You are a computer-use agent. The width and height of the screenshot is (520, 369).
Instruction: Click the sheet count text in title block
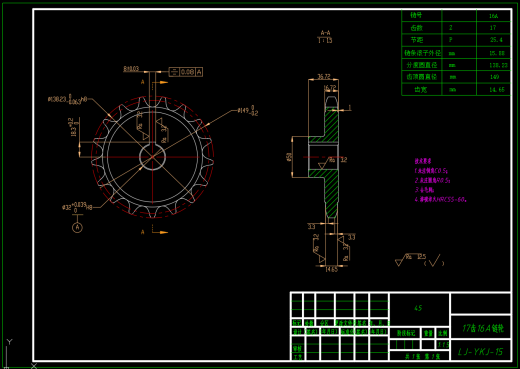(x=422, y=356)
